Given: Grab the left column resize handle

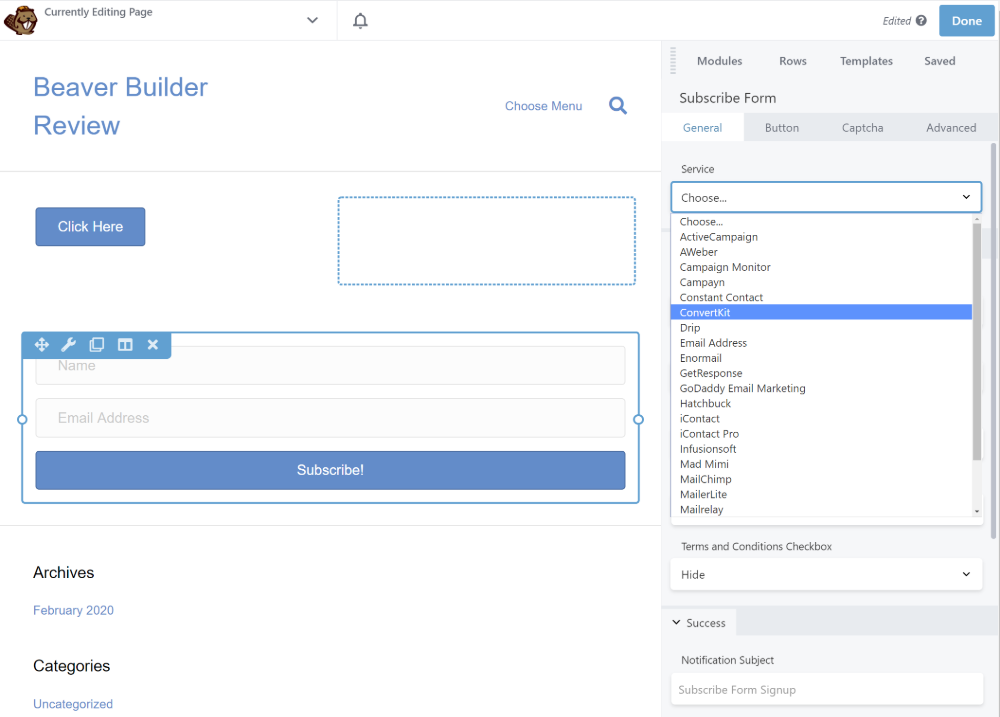Looking at the screenshot, I should pos(22,419).
